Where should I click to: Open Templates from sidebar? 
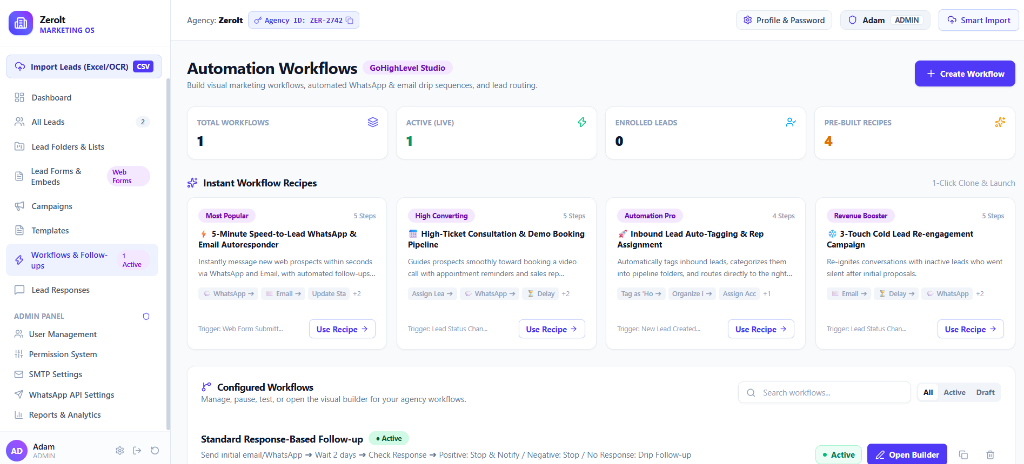tap(84, 231)
